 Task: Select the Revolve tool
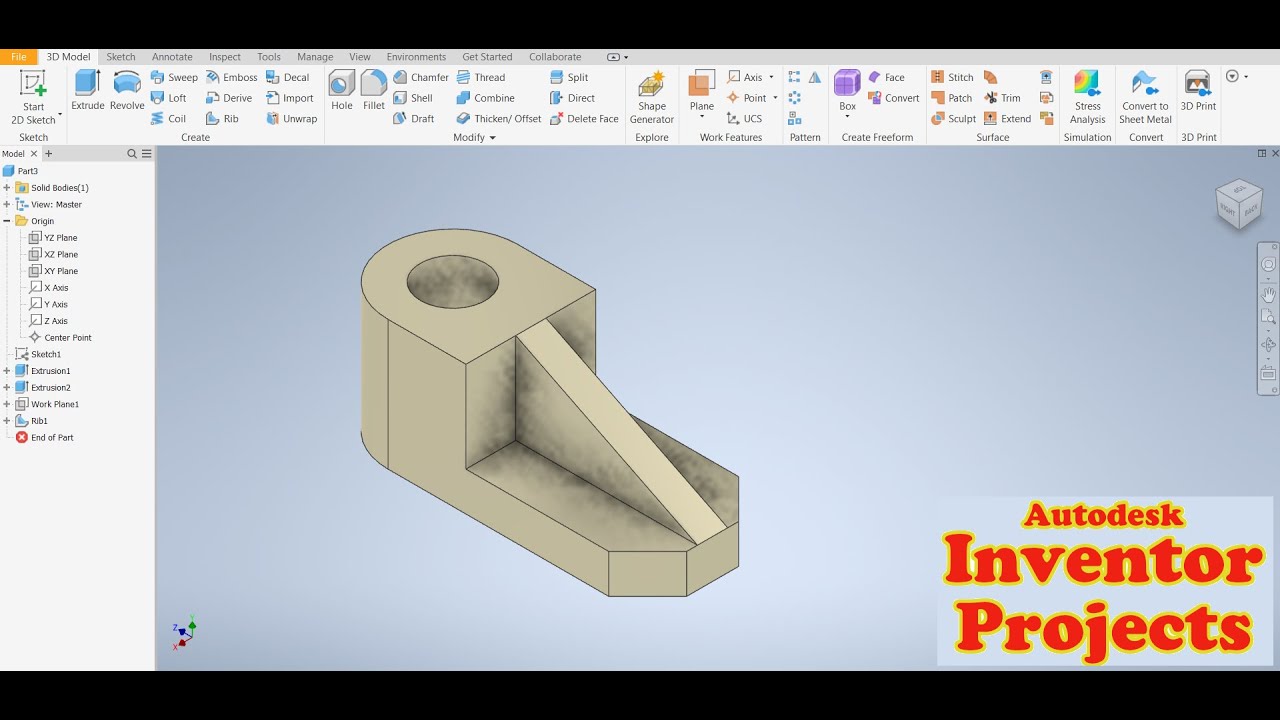(127, 90)
